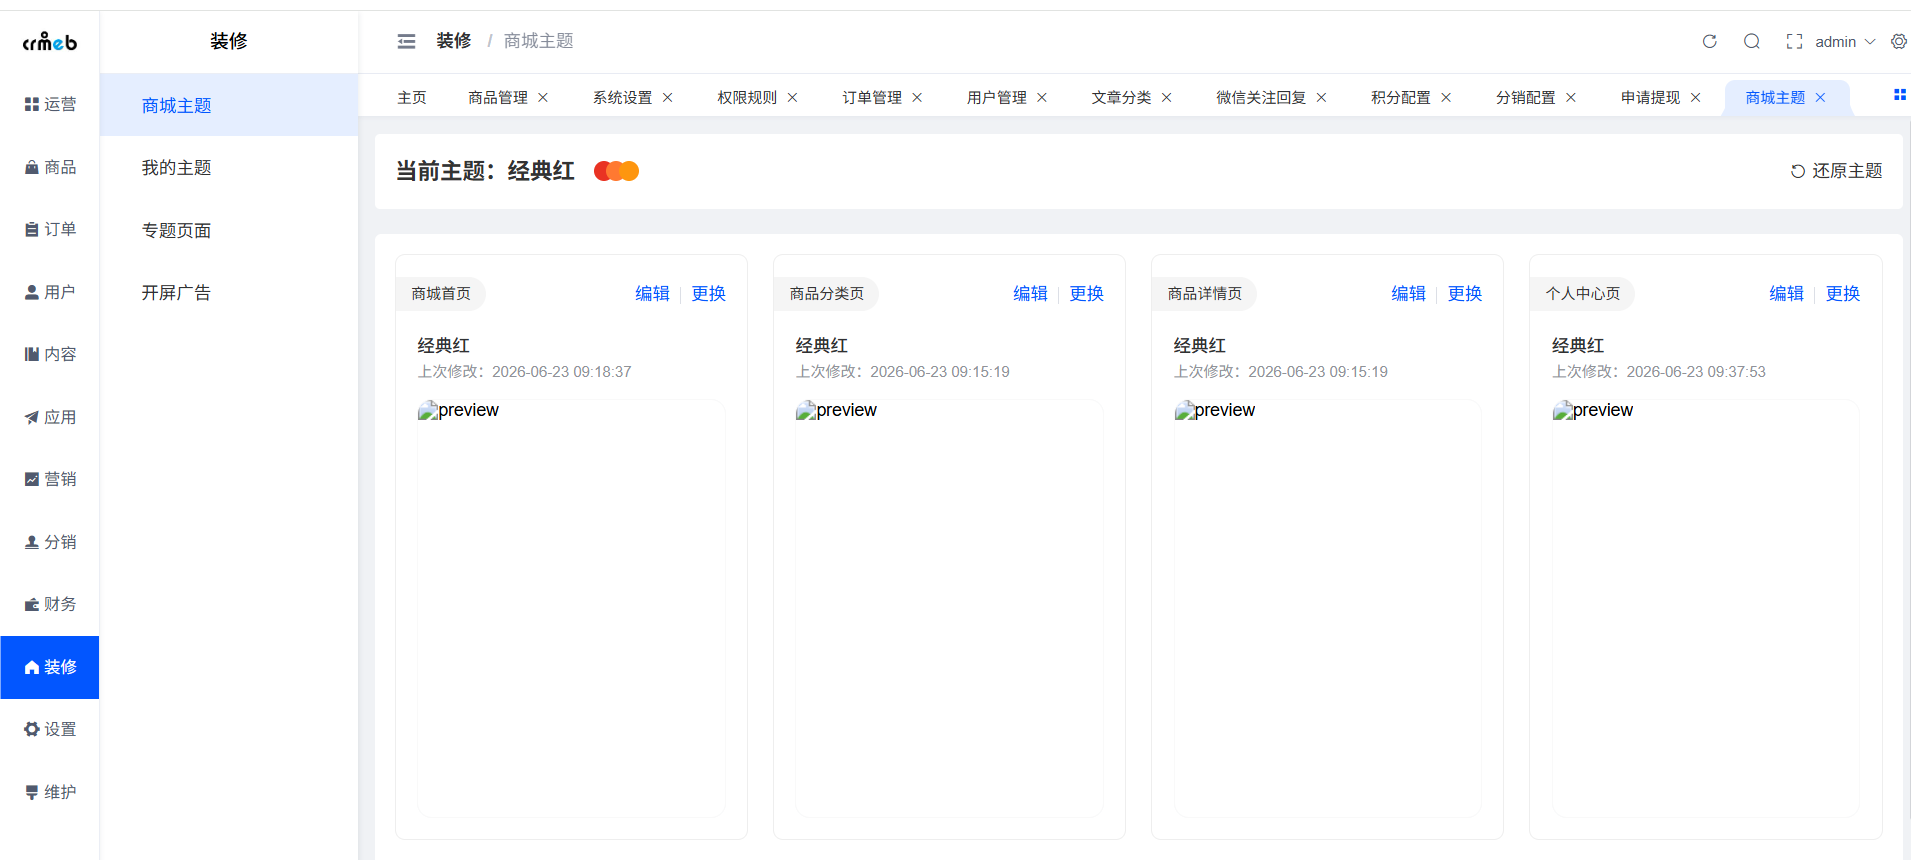This screenshot has width=1911, height=860.
Task: Click 还原主题 to restore theme
Action: tap(1836, 171)
